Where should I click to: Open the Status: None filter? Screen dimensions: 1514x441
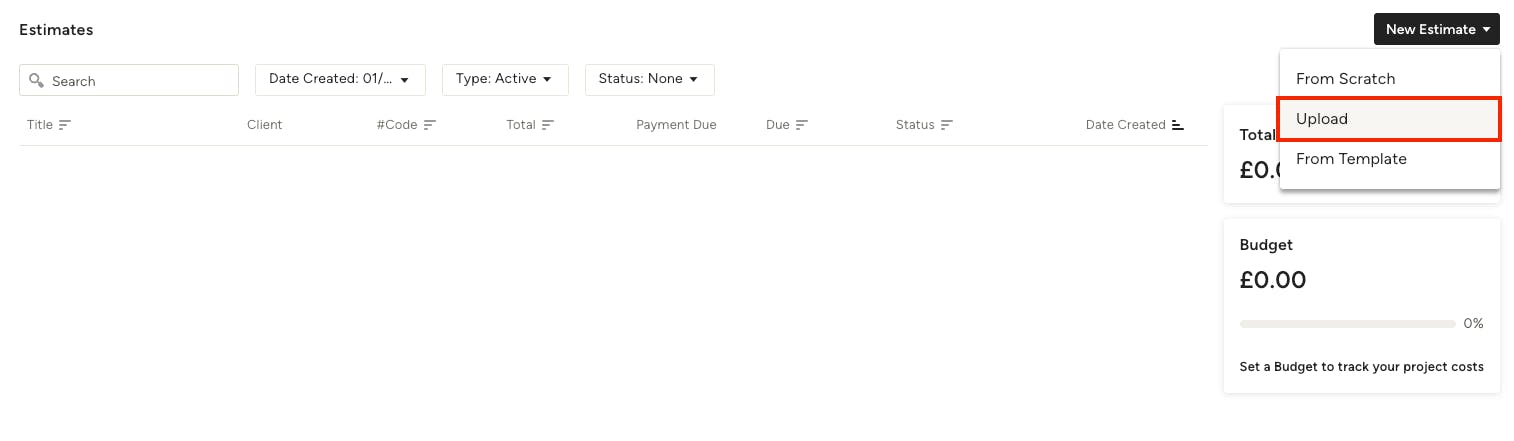click(x=649, y=79)
